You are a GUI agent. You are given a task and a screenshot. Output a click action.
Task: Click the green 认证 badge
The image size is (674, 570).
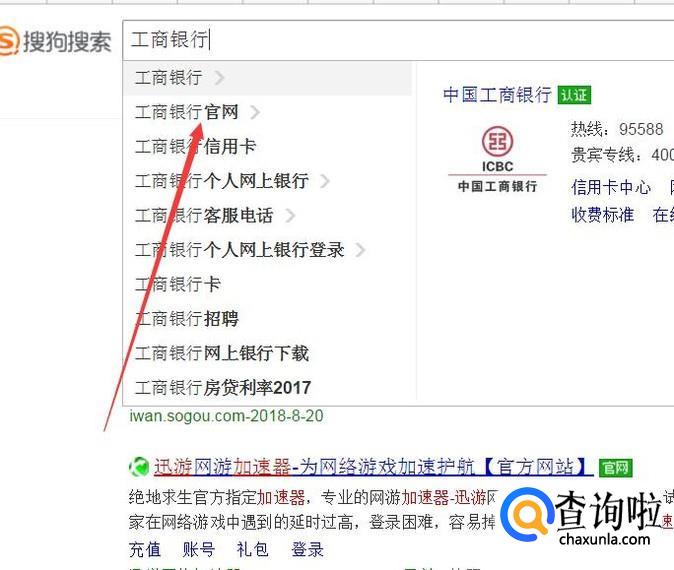click(x=574, y=95)
